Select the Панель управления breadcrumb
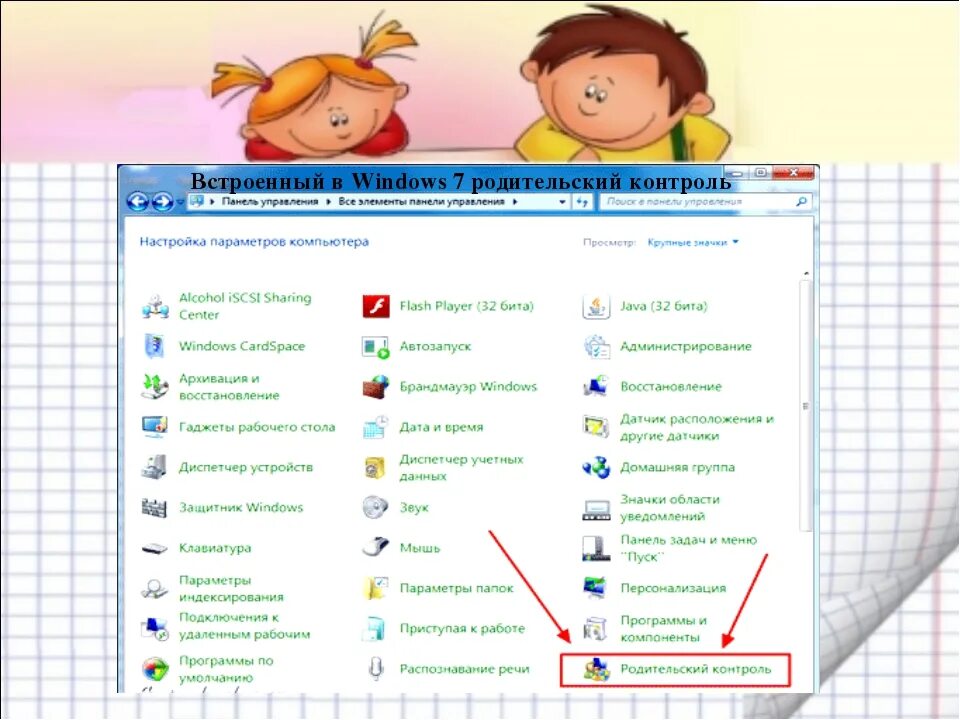This screenshot has width=960, height=720. coord(270,201)
